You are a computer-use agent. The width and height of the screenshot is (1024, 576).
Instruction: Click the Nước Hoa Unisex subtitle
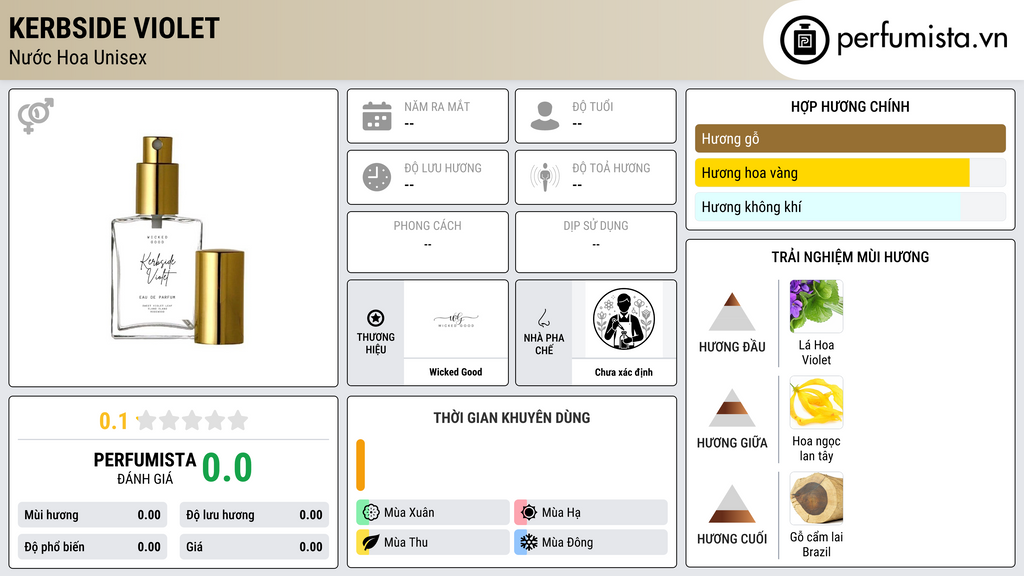78,57
